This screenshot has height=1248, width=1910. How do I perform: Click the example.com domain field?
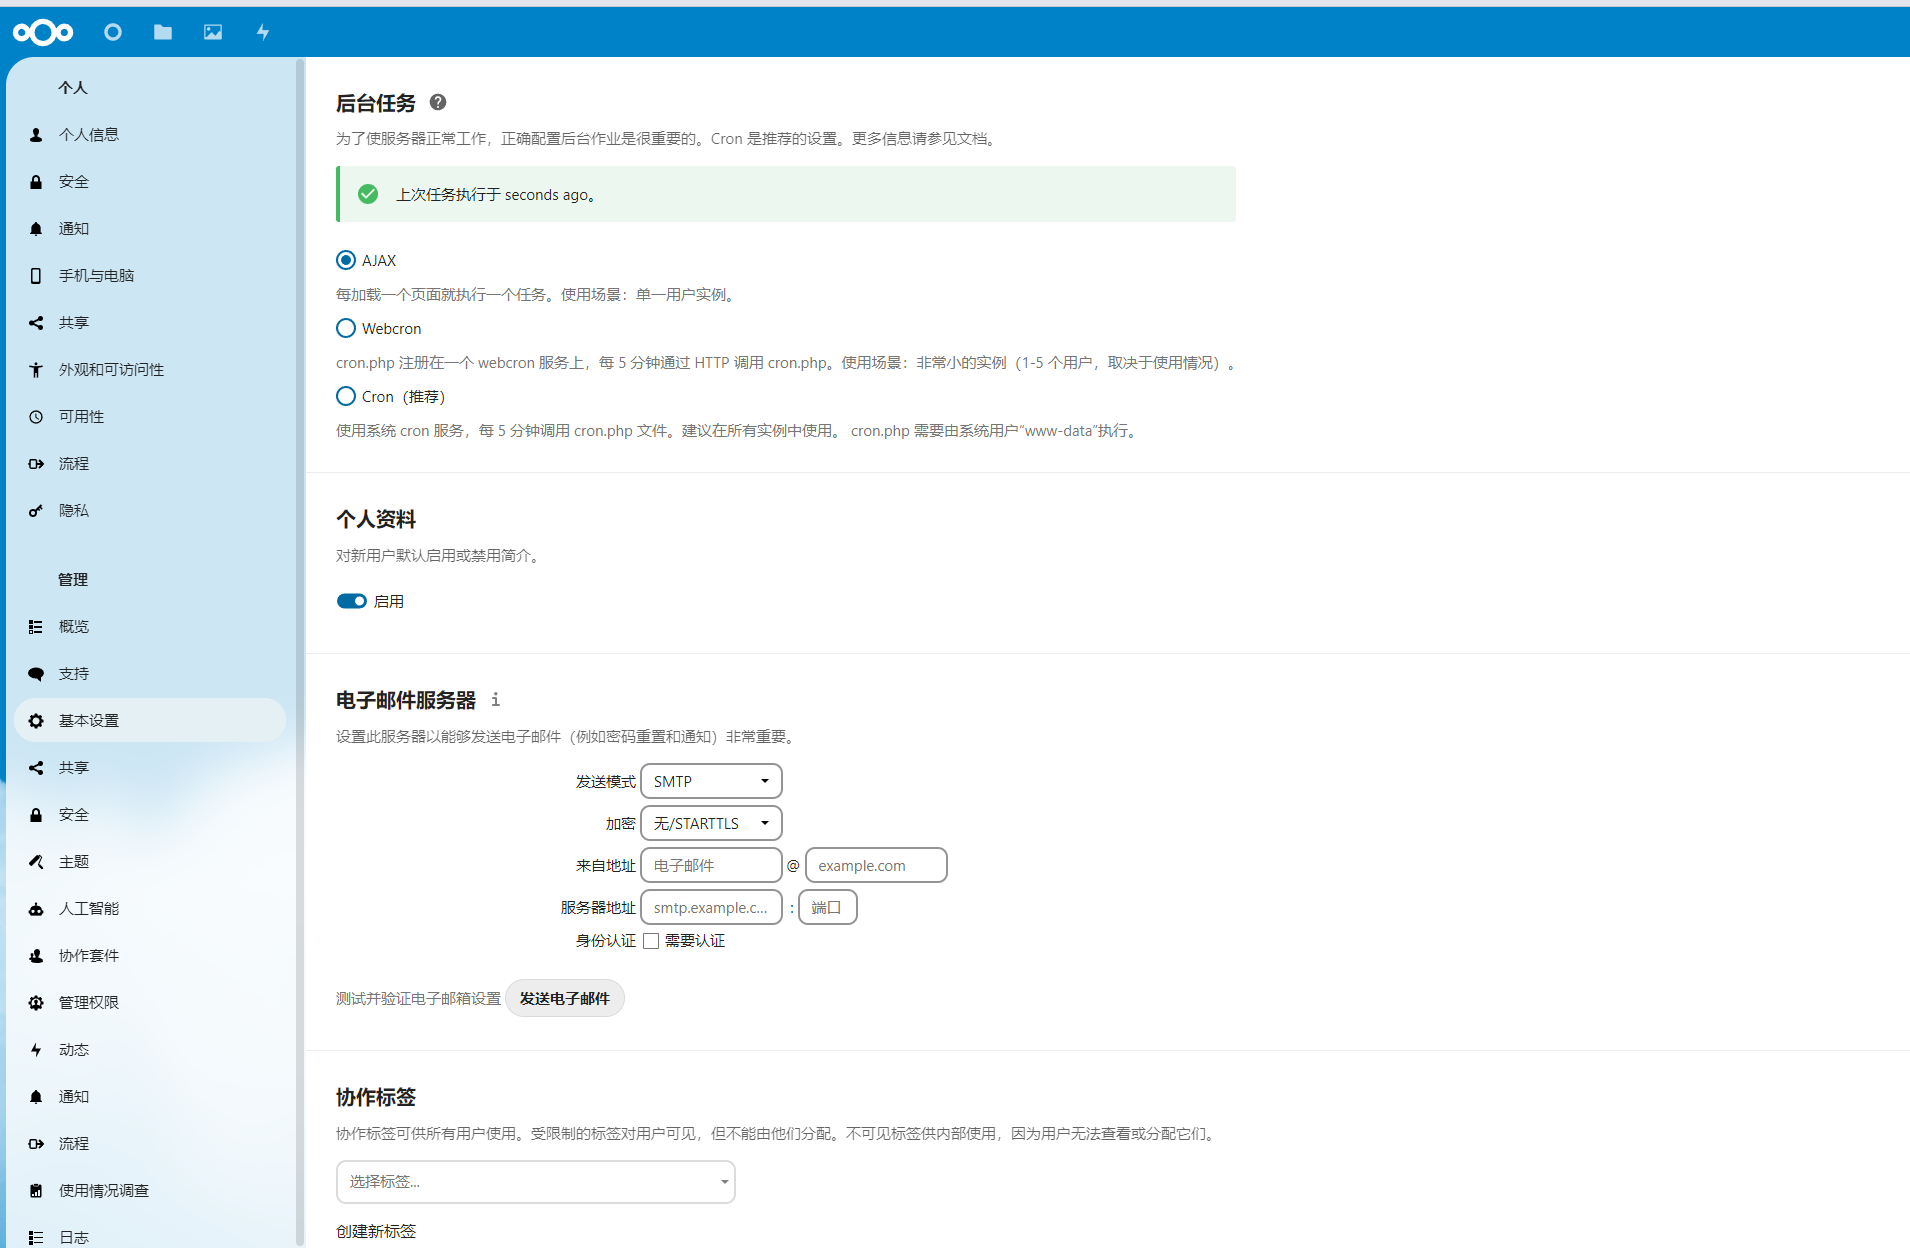click(x=876, y=865)
